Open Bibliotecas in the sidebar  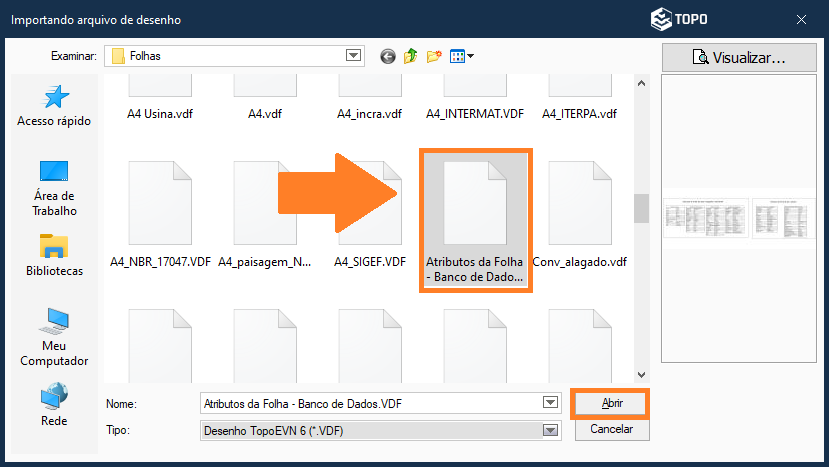[54, 255]
